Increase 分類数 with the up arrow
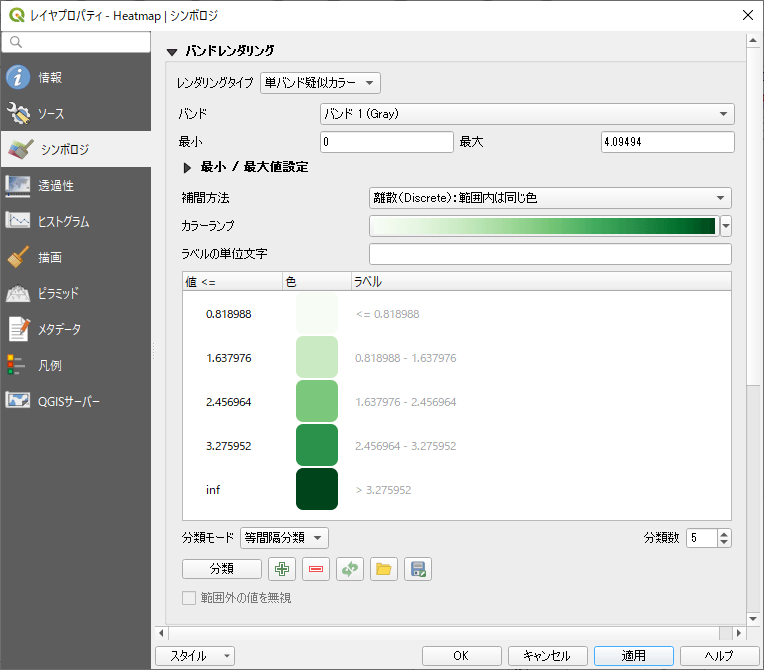 pos(724,534)
